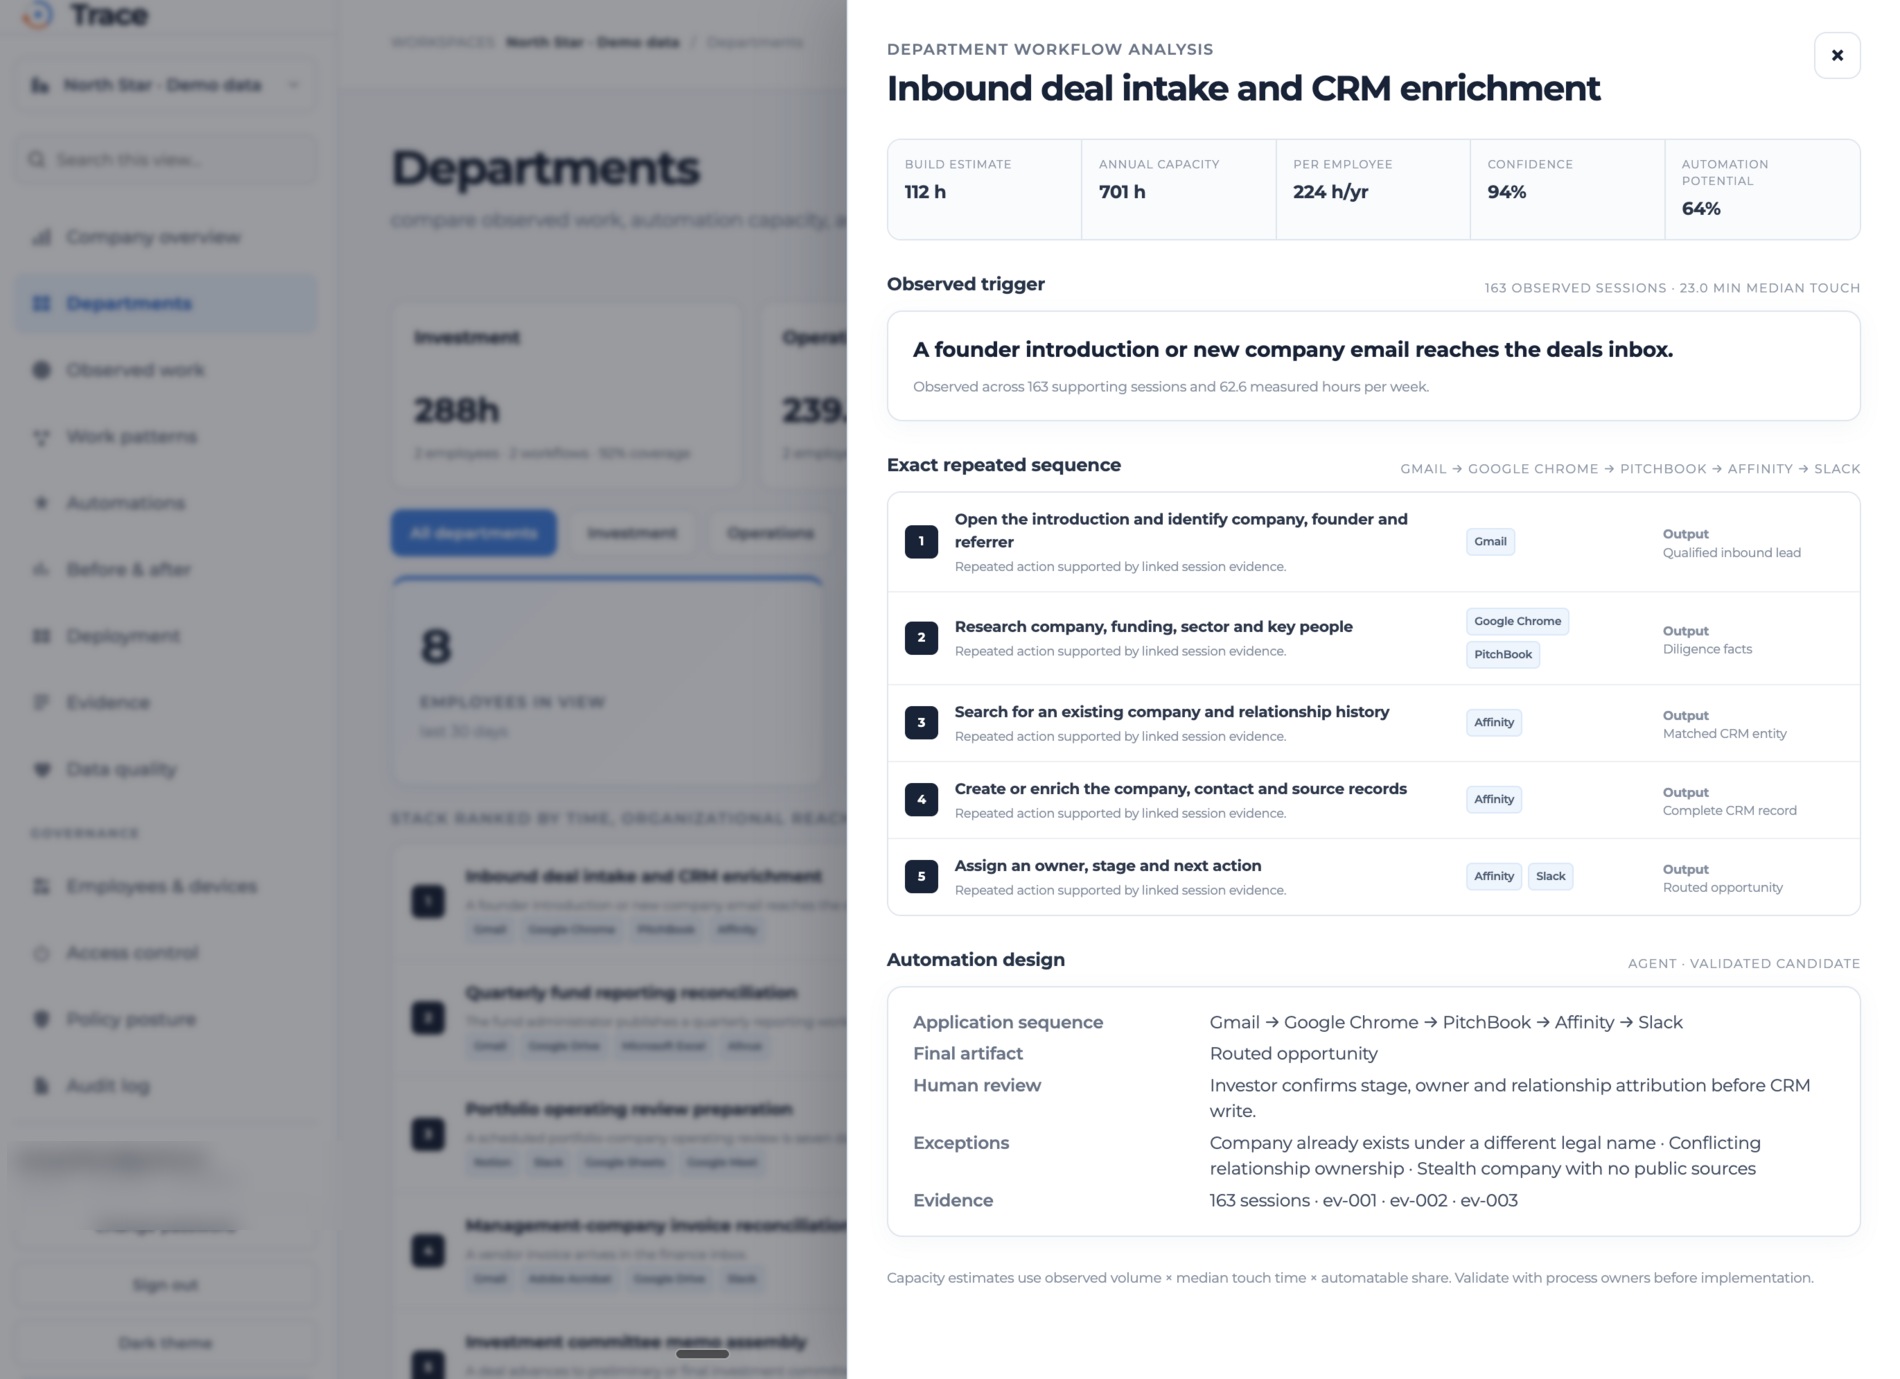Viewport: 1900px width, 1379px height.
Task: Click the Before & after sidebar icon
Action: tap(41, 569)
